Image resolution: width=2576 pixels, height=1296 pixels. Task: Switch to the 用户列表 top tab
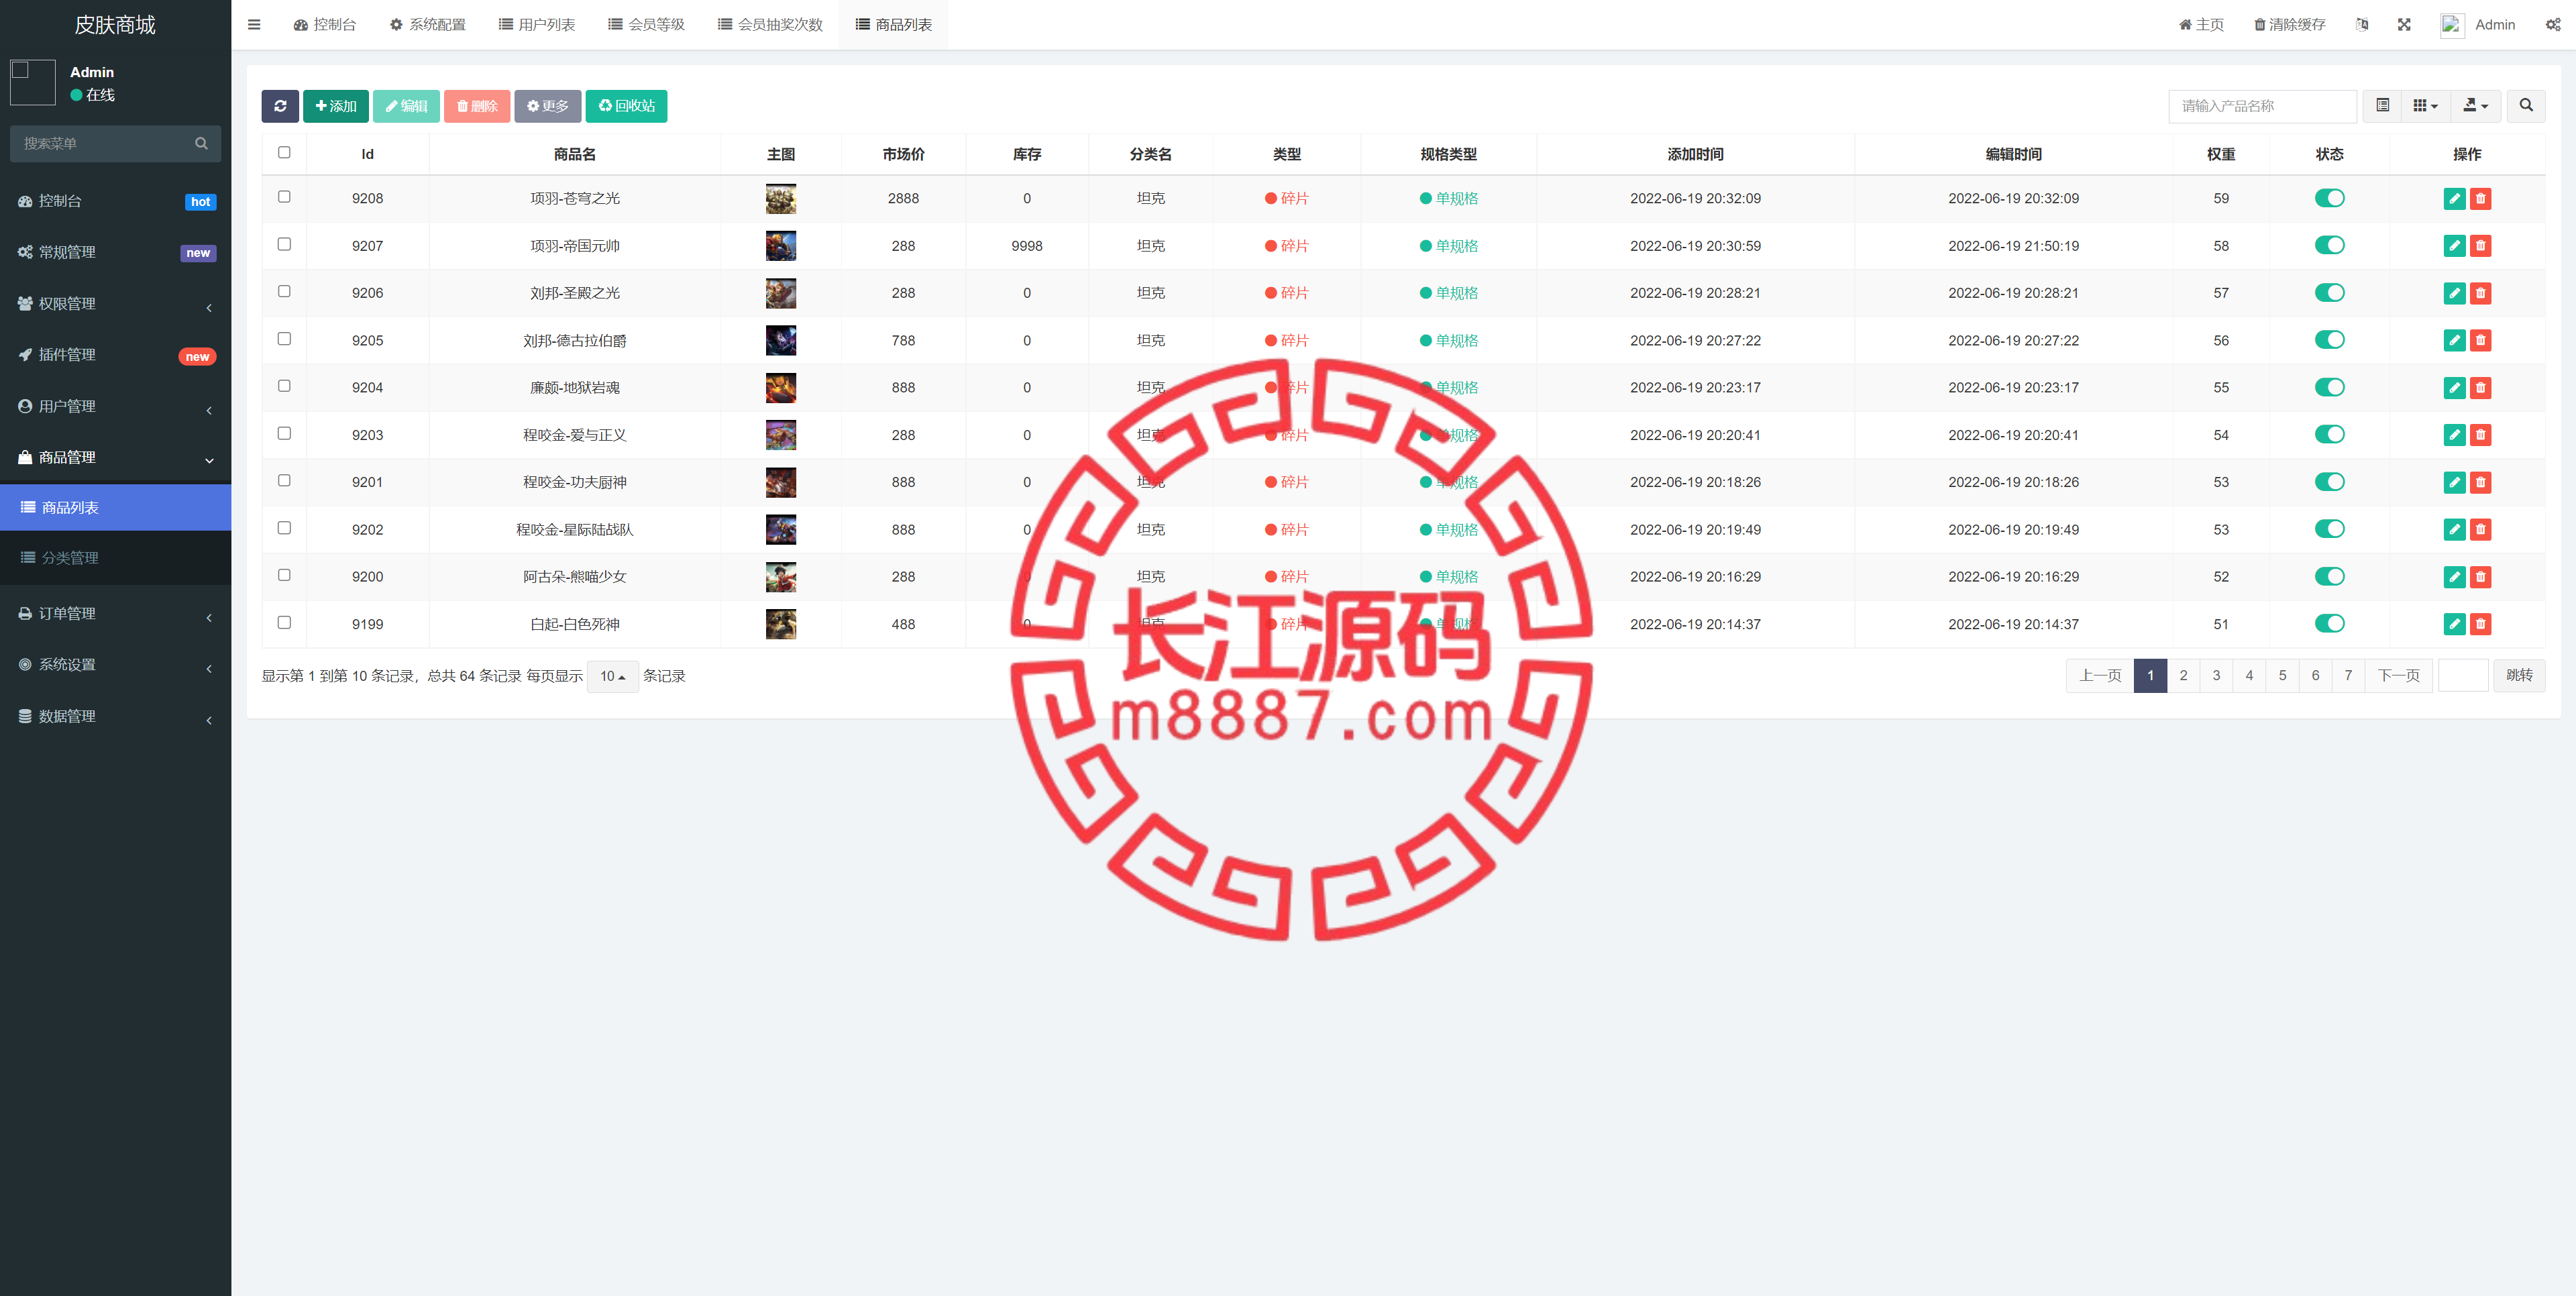[537, 25]
